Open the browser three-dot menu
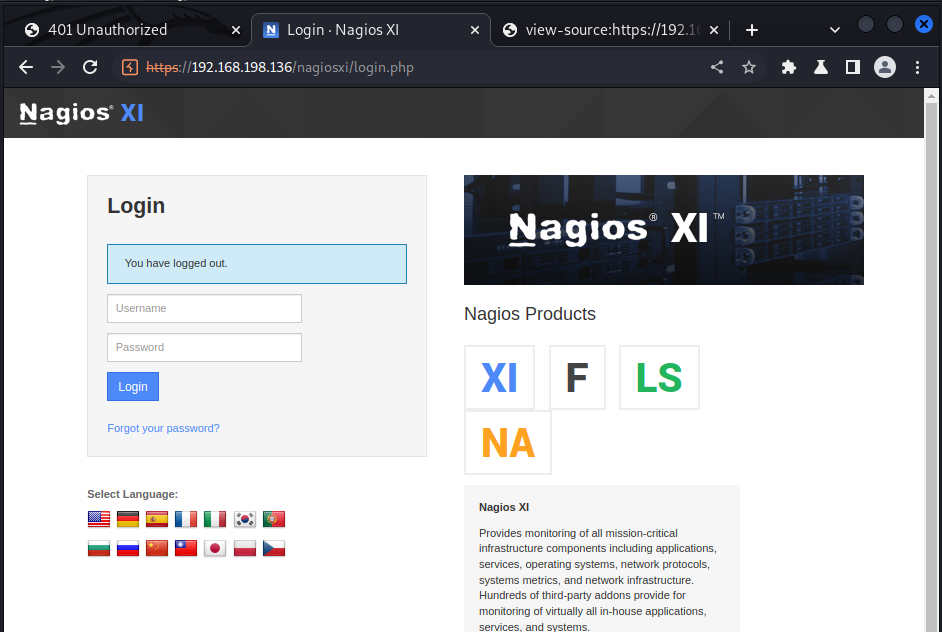 tap(917, 67)
